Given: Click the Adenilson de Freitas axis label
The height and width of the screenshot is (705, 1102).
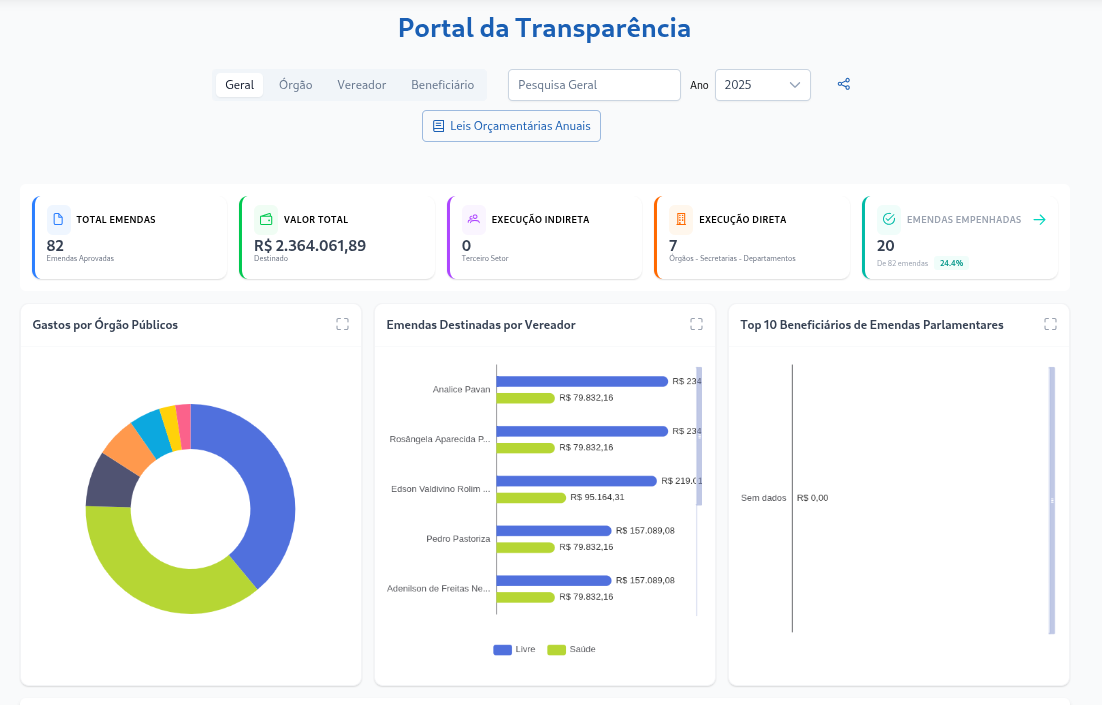Looking at the screenshot, I should pos(439,589).
